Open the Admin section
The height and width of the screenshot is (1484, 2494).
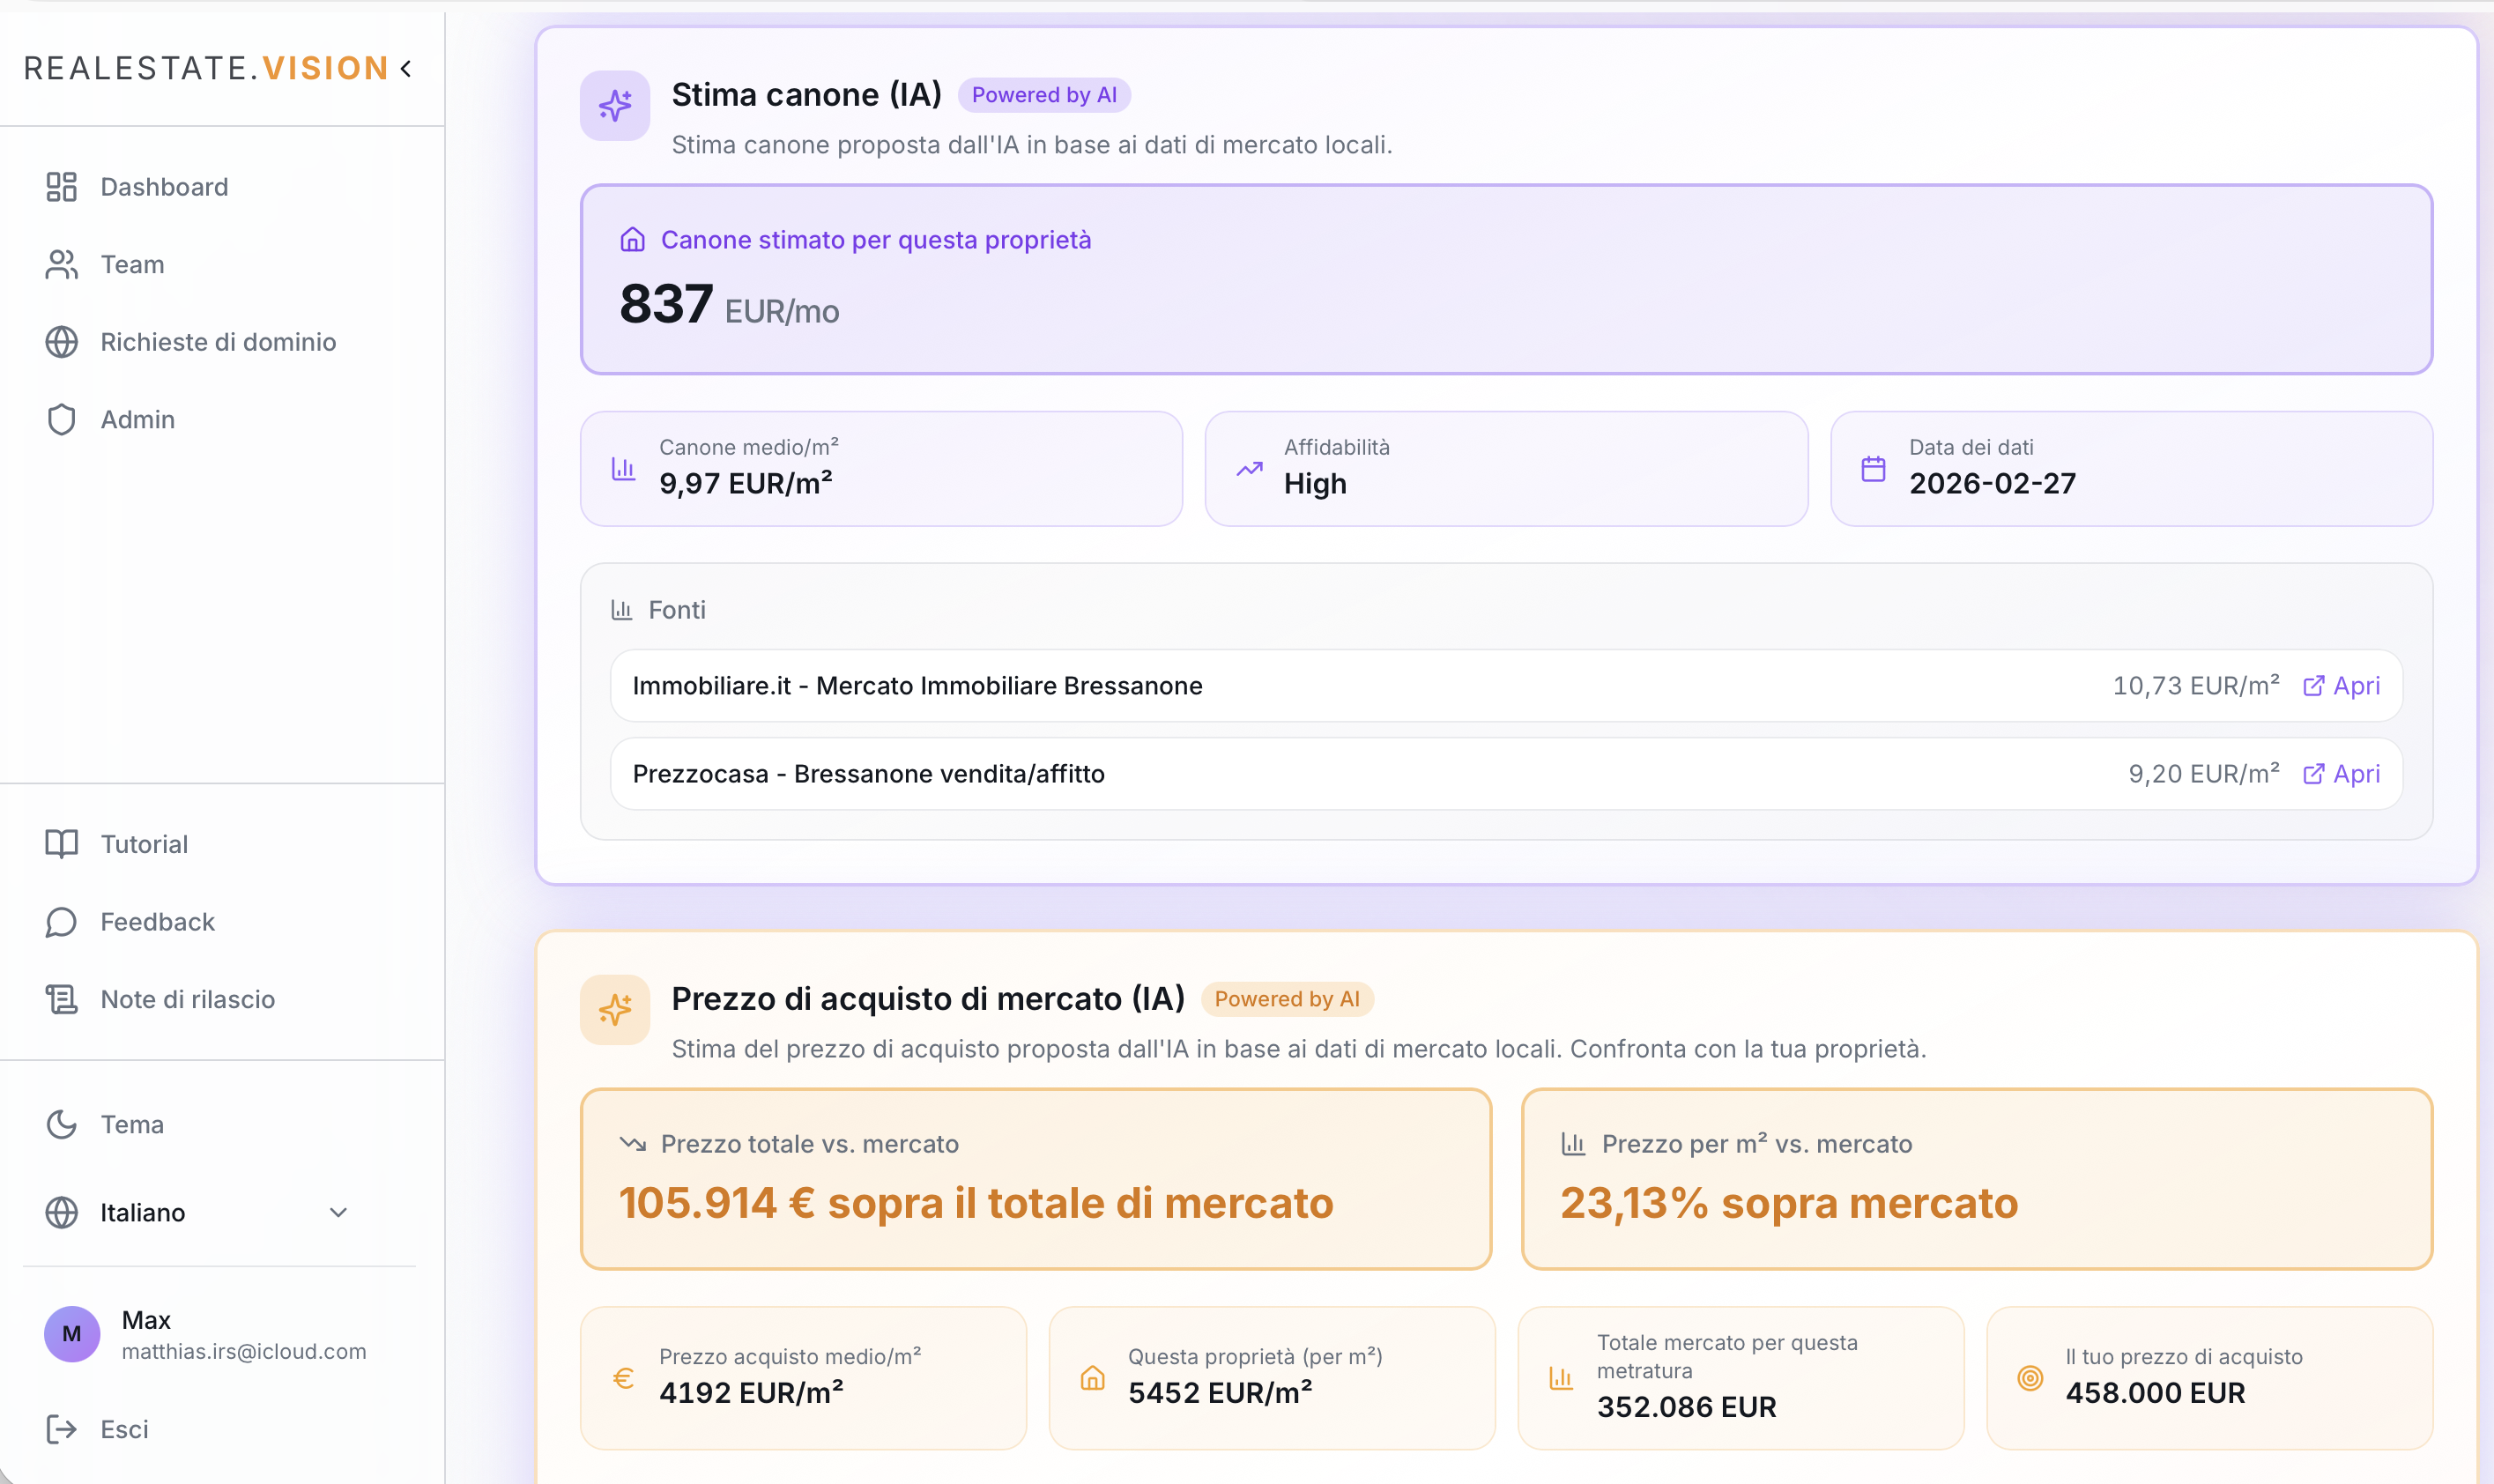click(x=137, y=419)
